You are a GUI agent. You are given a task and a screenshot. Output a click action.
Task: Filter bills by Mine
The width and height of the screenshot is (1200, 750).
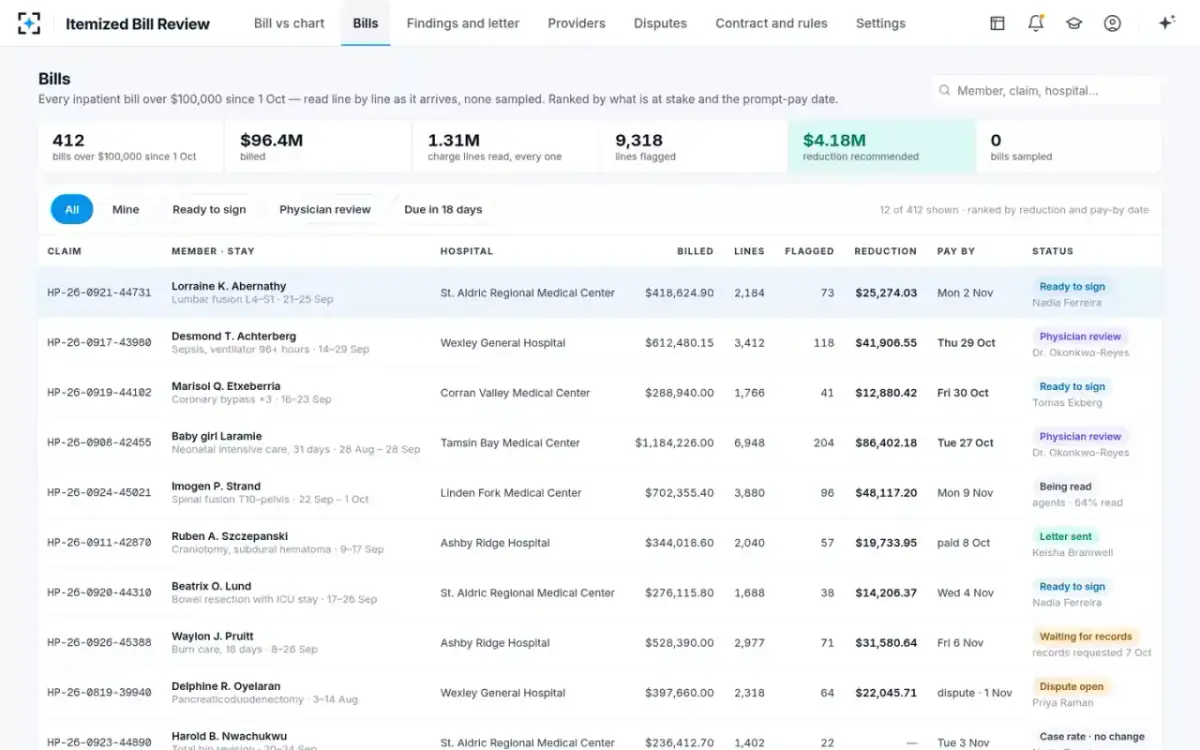coord(126,209)
